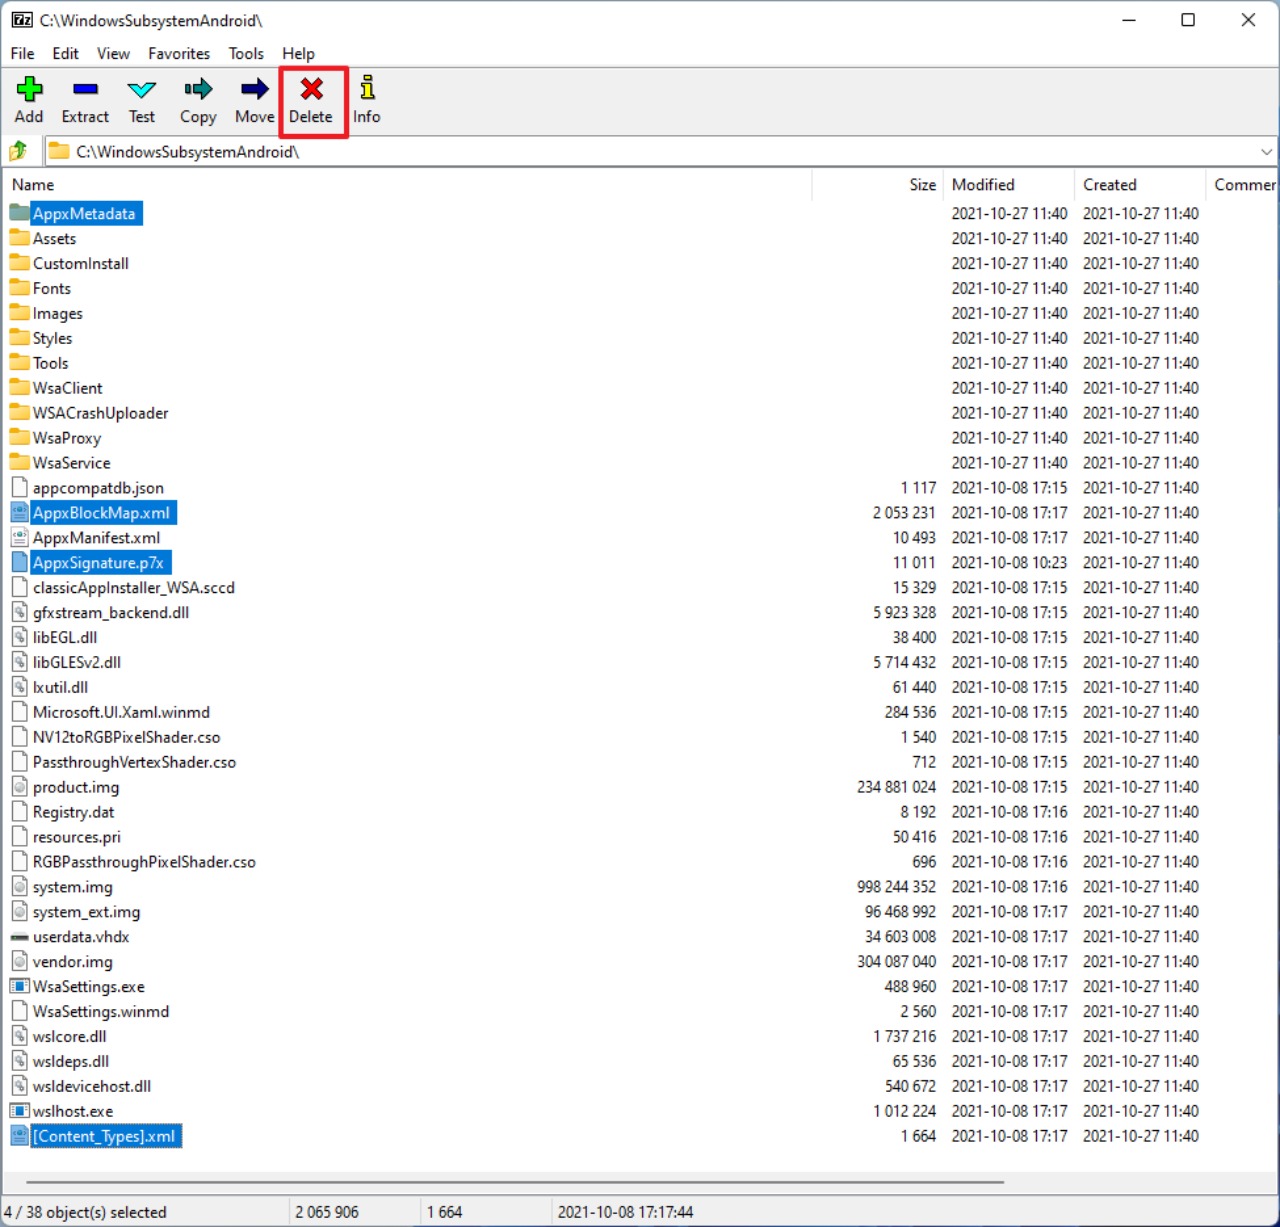Click the [Content_Types].xml file icon
The width and height of the screenshot is (1280, 1227).
[x=20, y=1136]
